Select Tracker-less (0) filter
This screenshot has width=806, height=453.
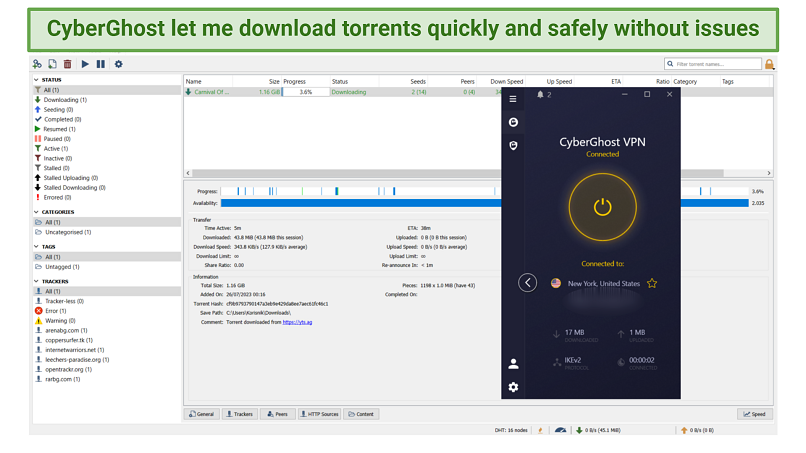(x=59, y=301)
